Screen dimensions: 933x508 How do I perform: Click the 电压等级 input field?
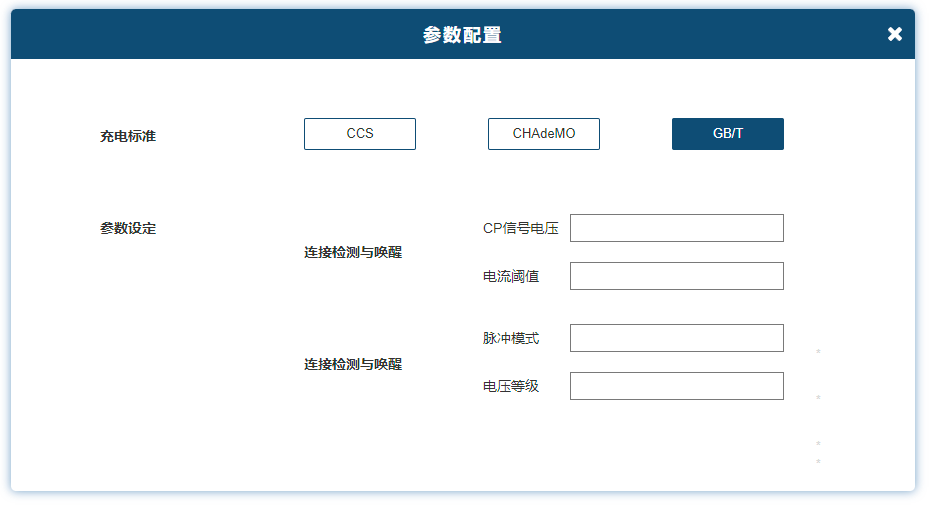(677, 386)
